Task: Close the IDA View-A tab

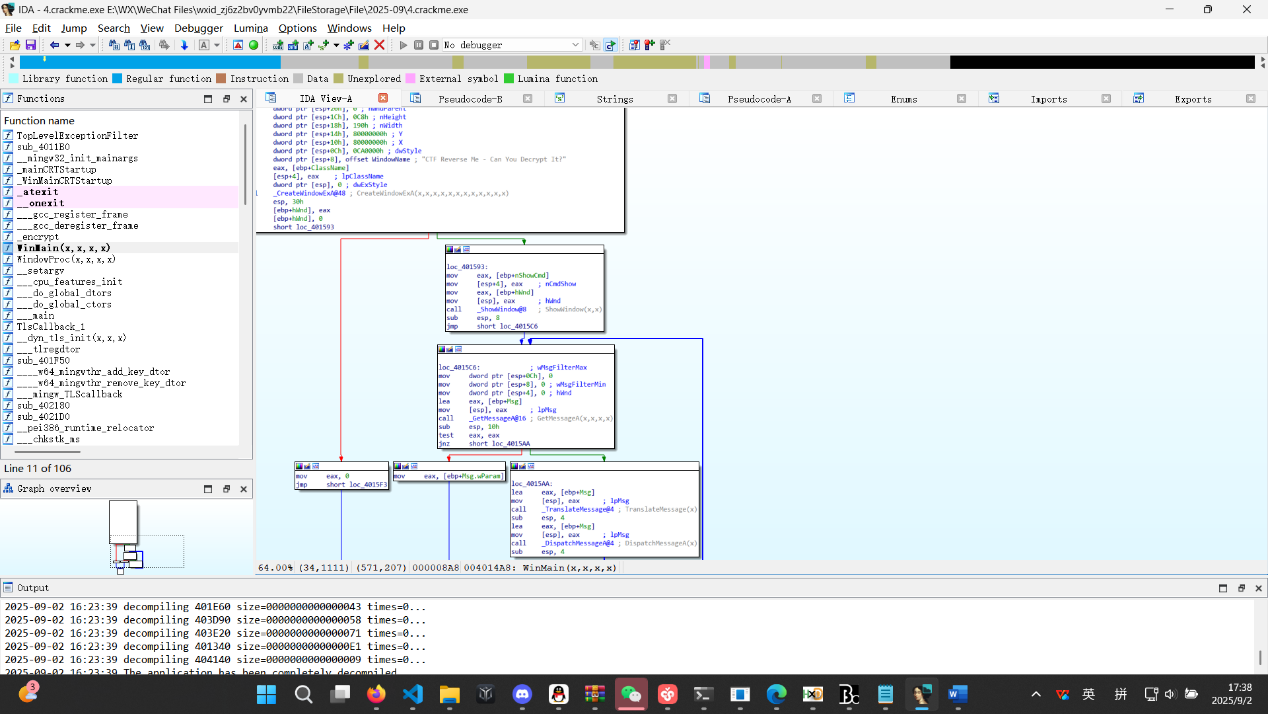Action: 382,98
